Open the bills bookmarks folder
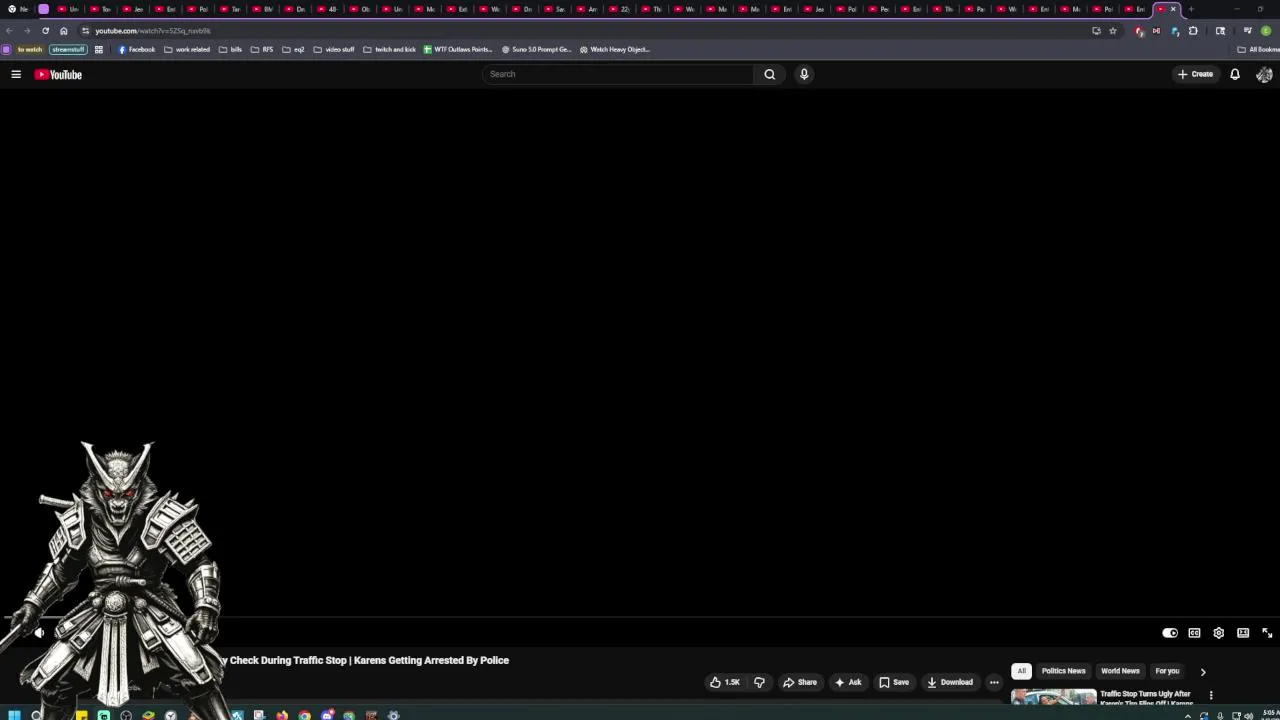1280x720 pixels. pos(230,49)
